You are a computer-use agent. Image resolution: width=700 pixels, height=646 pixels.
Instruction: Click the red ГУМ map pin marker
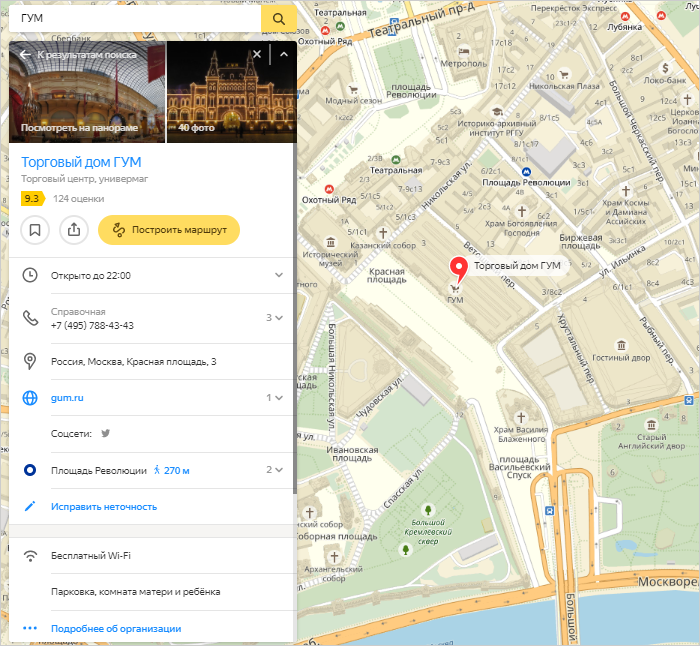click(458, 269)
